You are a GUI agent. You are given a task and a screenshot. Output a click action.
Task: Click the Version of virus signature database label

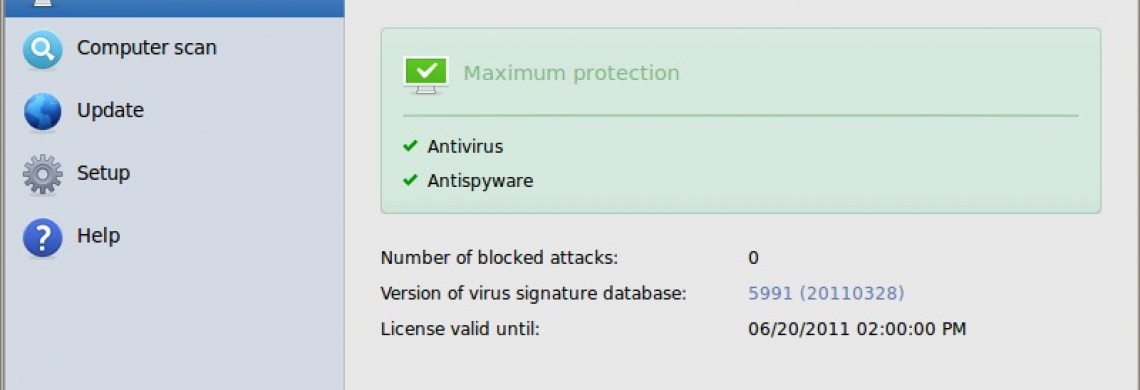coord(534,293)
